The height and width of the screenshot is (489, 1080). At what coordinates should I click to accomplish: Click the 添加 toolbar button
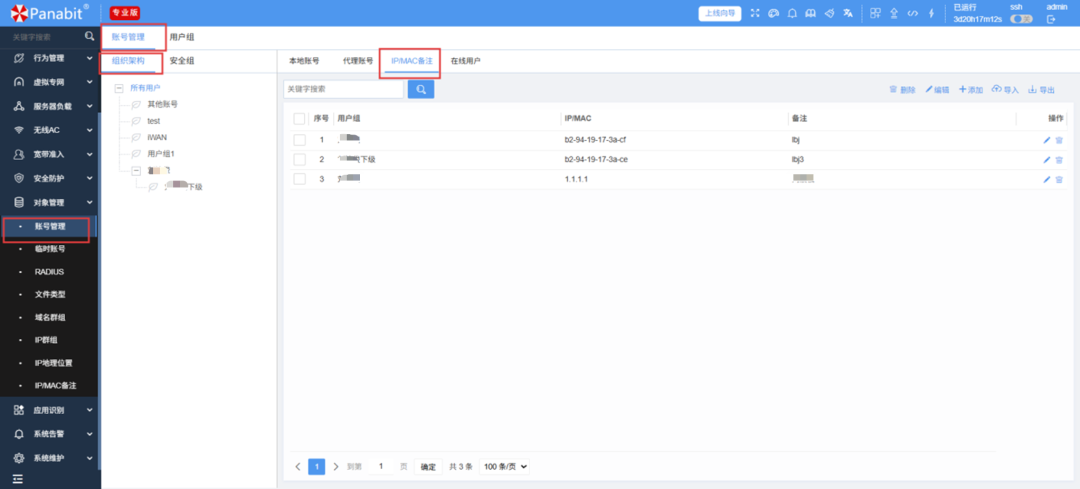pyautogui.click(x=971, y=90)
